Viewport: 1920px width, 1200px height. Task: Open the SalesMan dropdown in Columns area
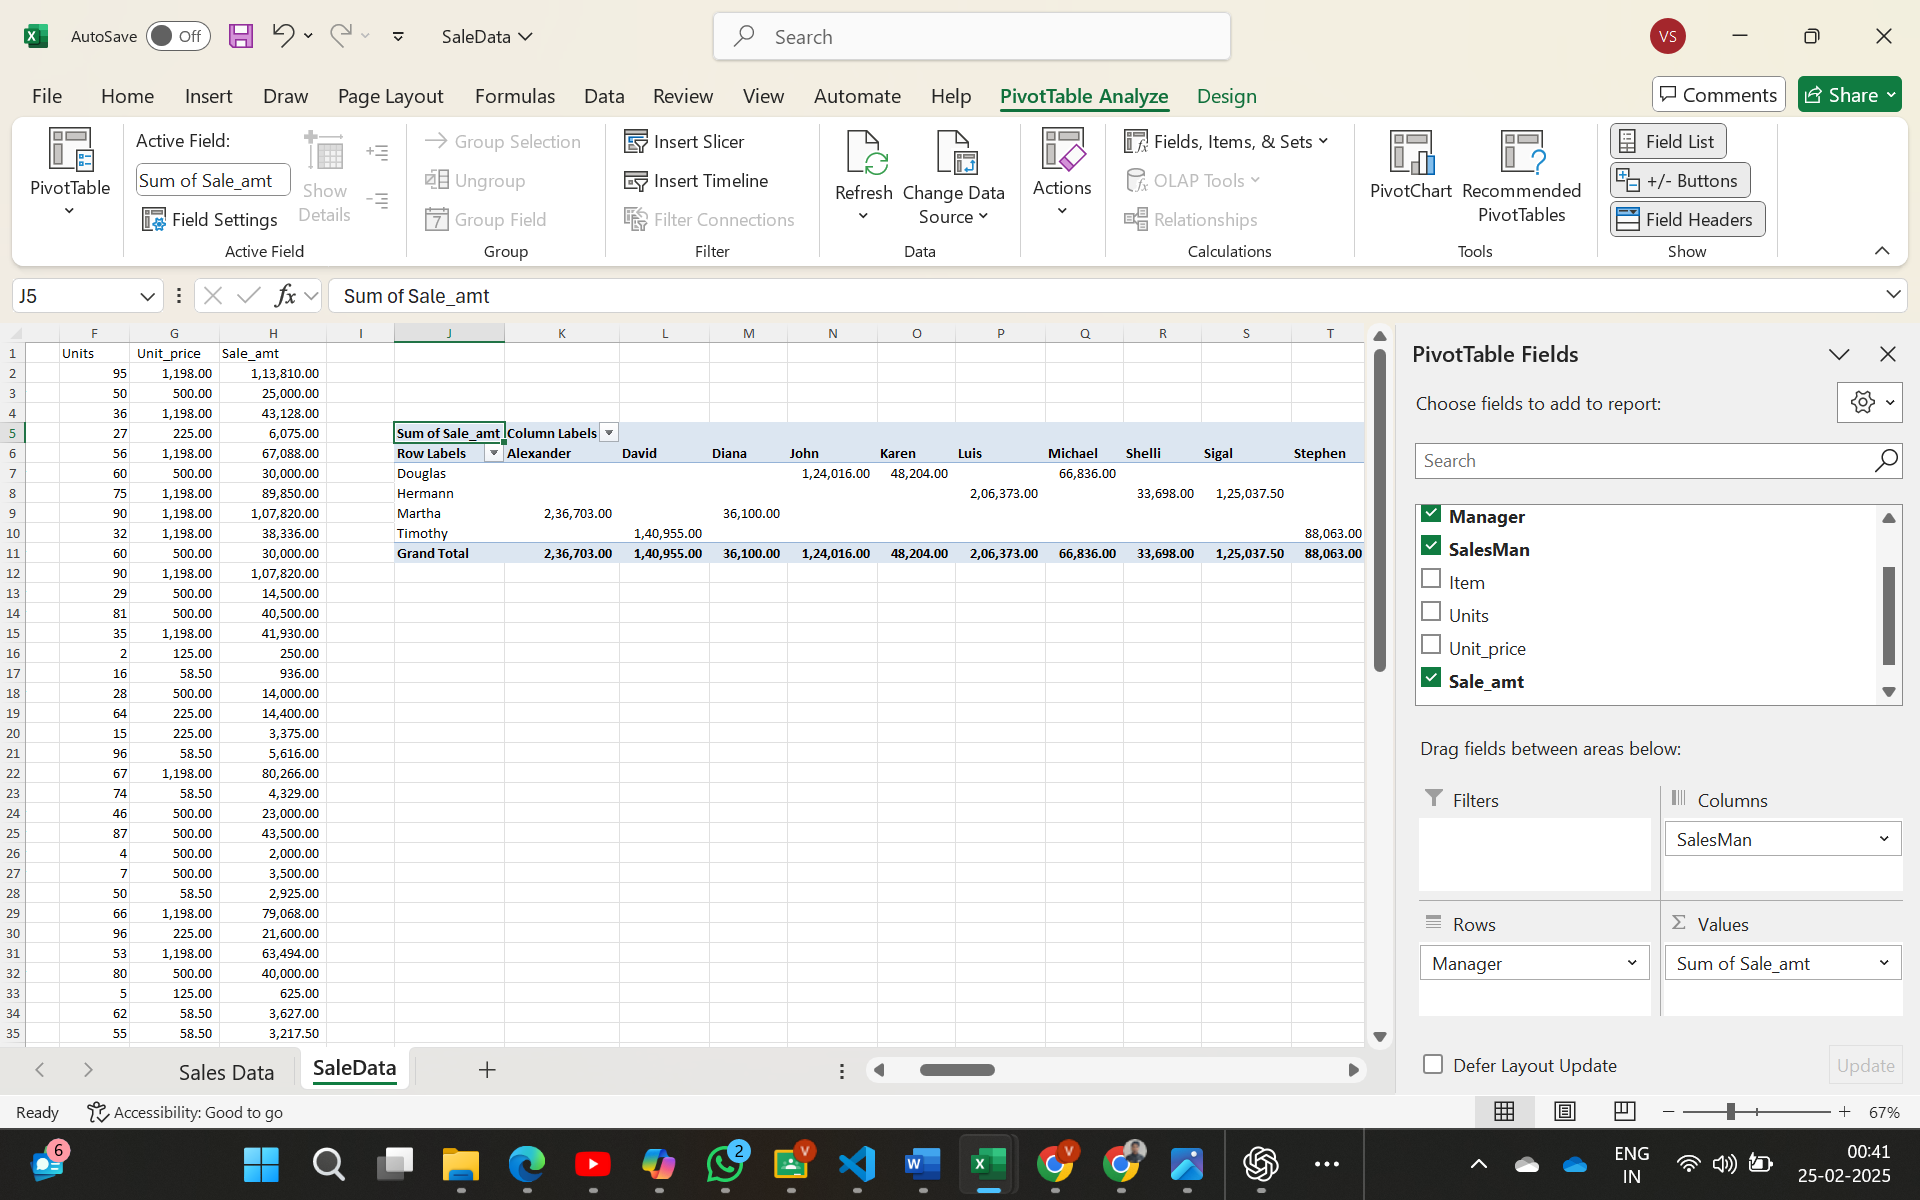click(x=1886, y=839)
